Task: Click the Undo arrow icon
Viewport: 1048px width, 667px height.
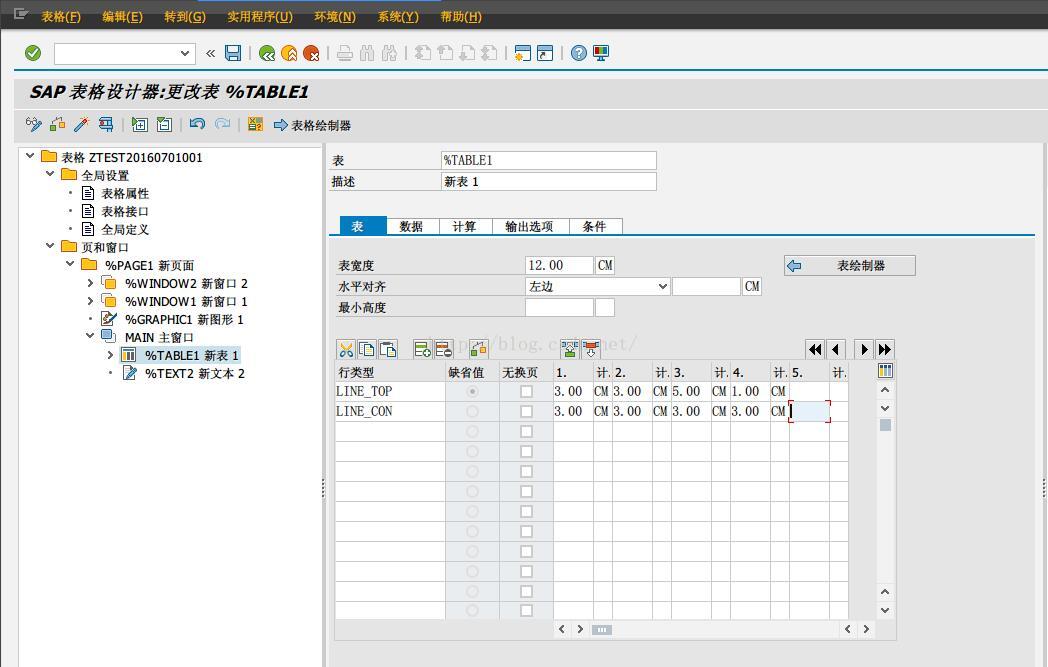Action: click(x=197, y=124)
